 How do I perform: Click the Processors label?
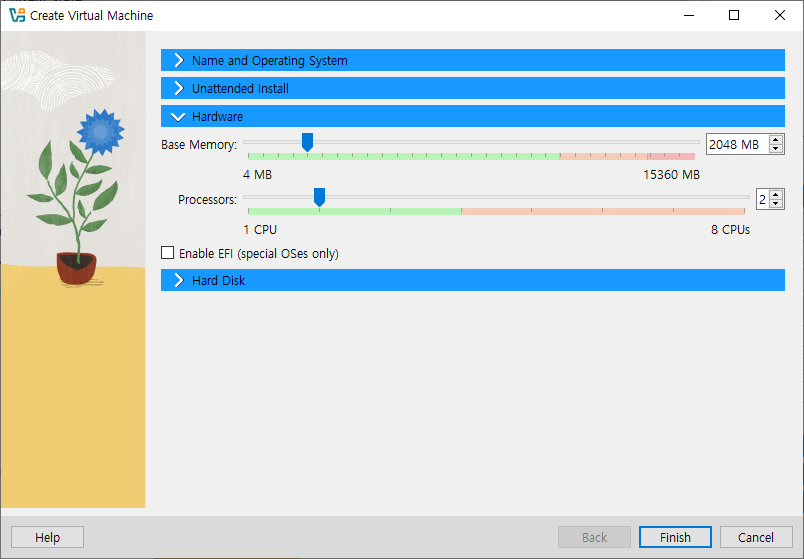tap(208, 199)
